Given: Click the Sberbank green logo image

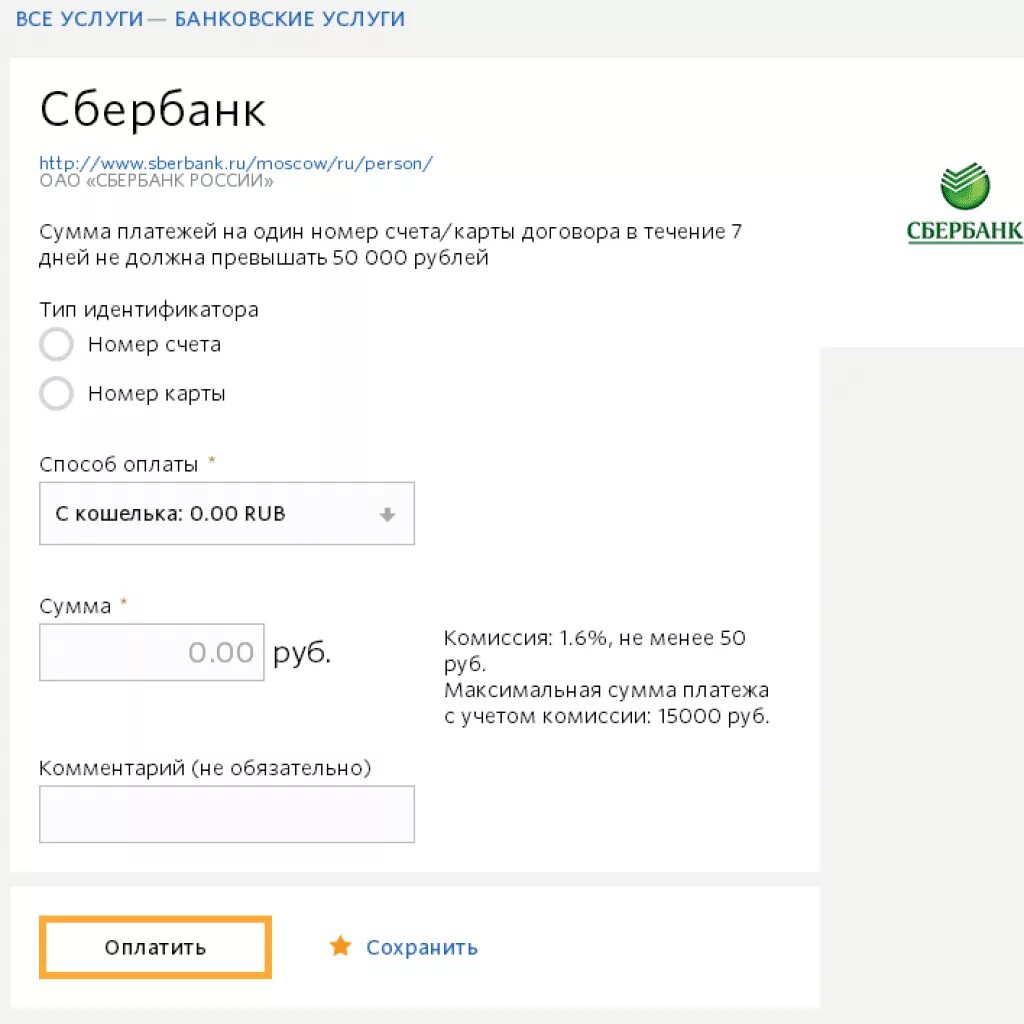Looking at the screenshot, I should [x=964, y=205].
